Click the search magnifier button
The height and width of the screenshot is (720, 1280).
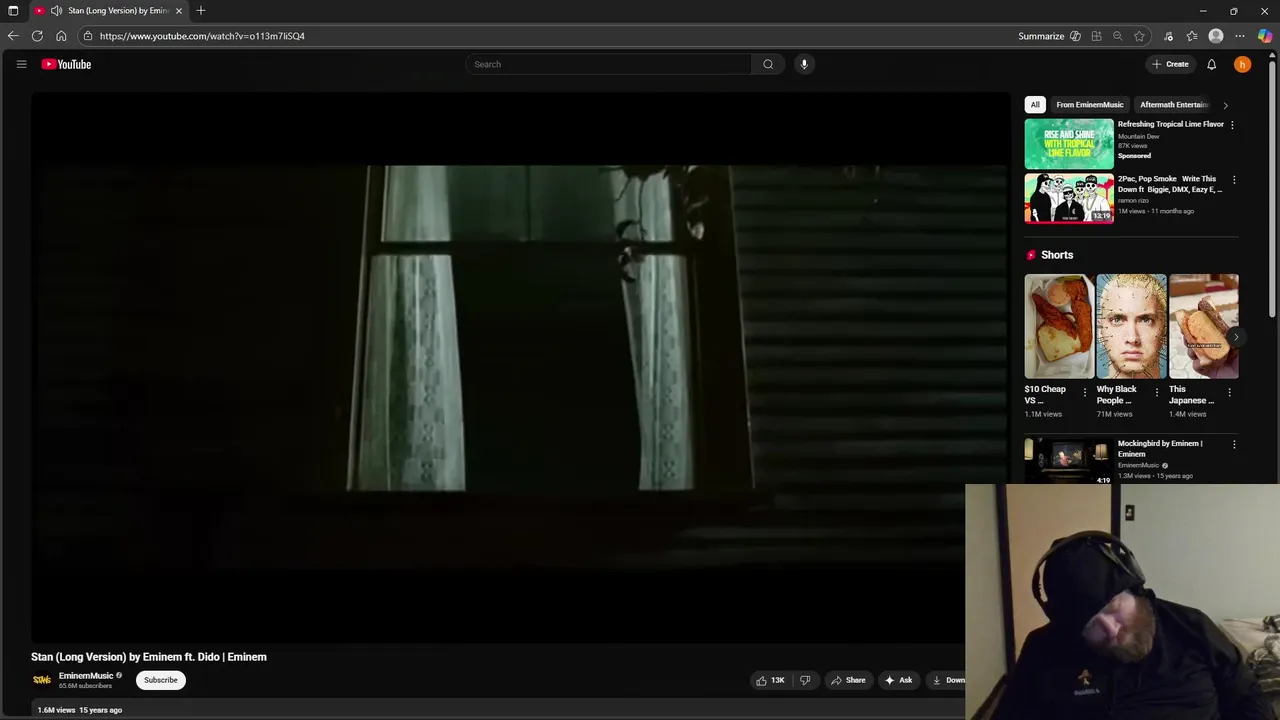click(x=768, y=64)
